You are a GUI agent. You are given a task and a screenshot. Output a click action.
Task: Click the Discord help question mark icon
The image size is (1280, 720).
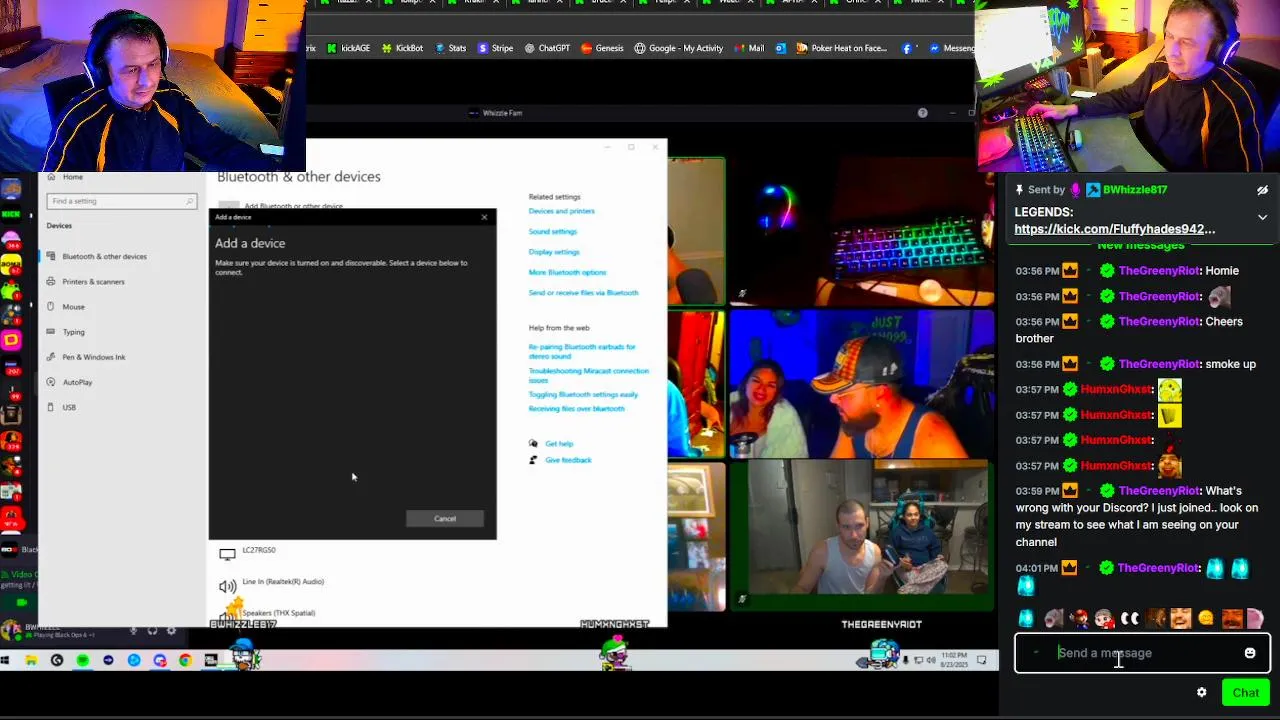(x=922, y=113)
